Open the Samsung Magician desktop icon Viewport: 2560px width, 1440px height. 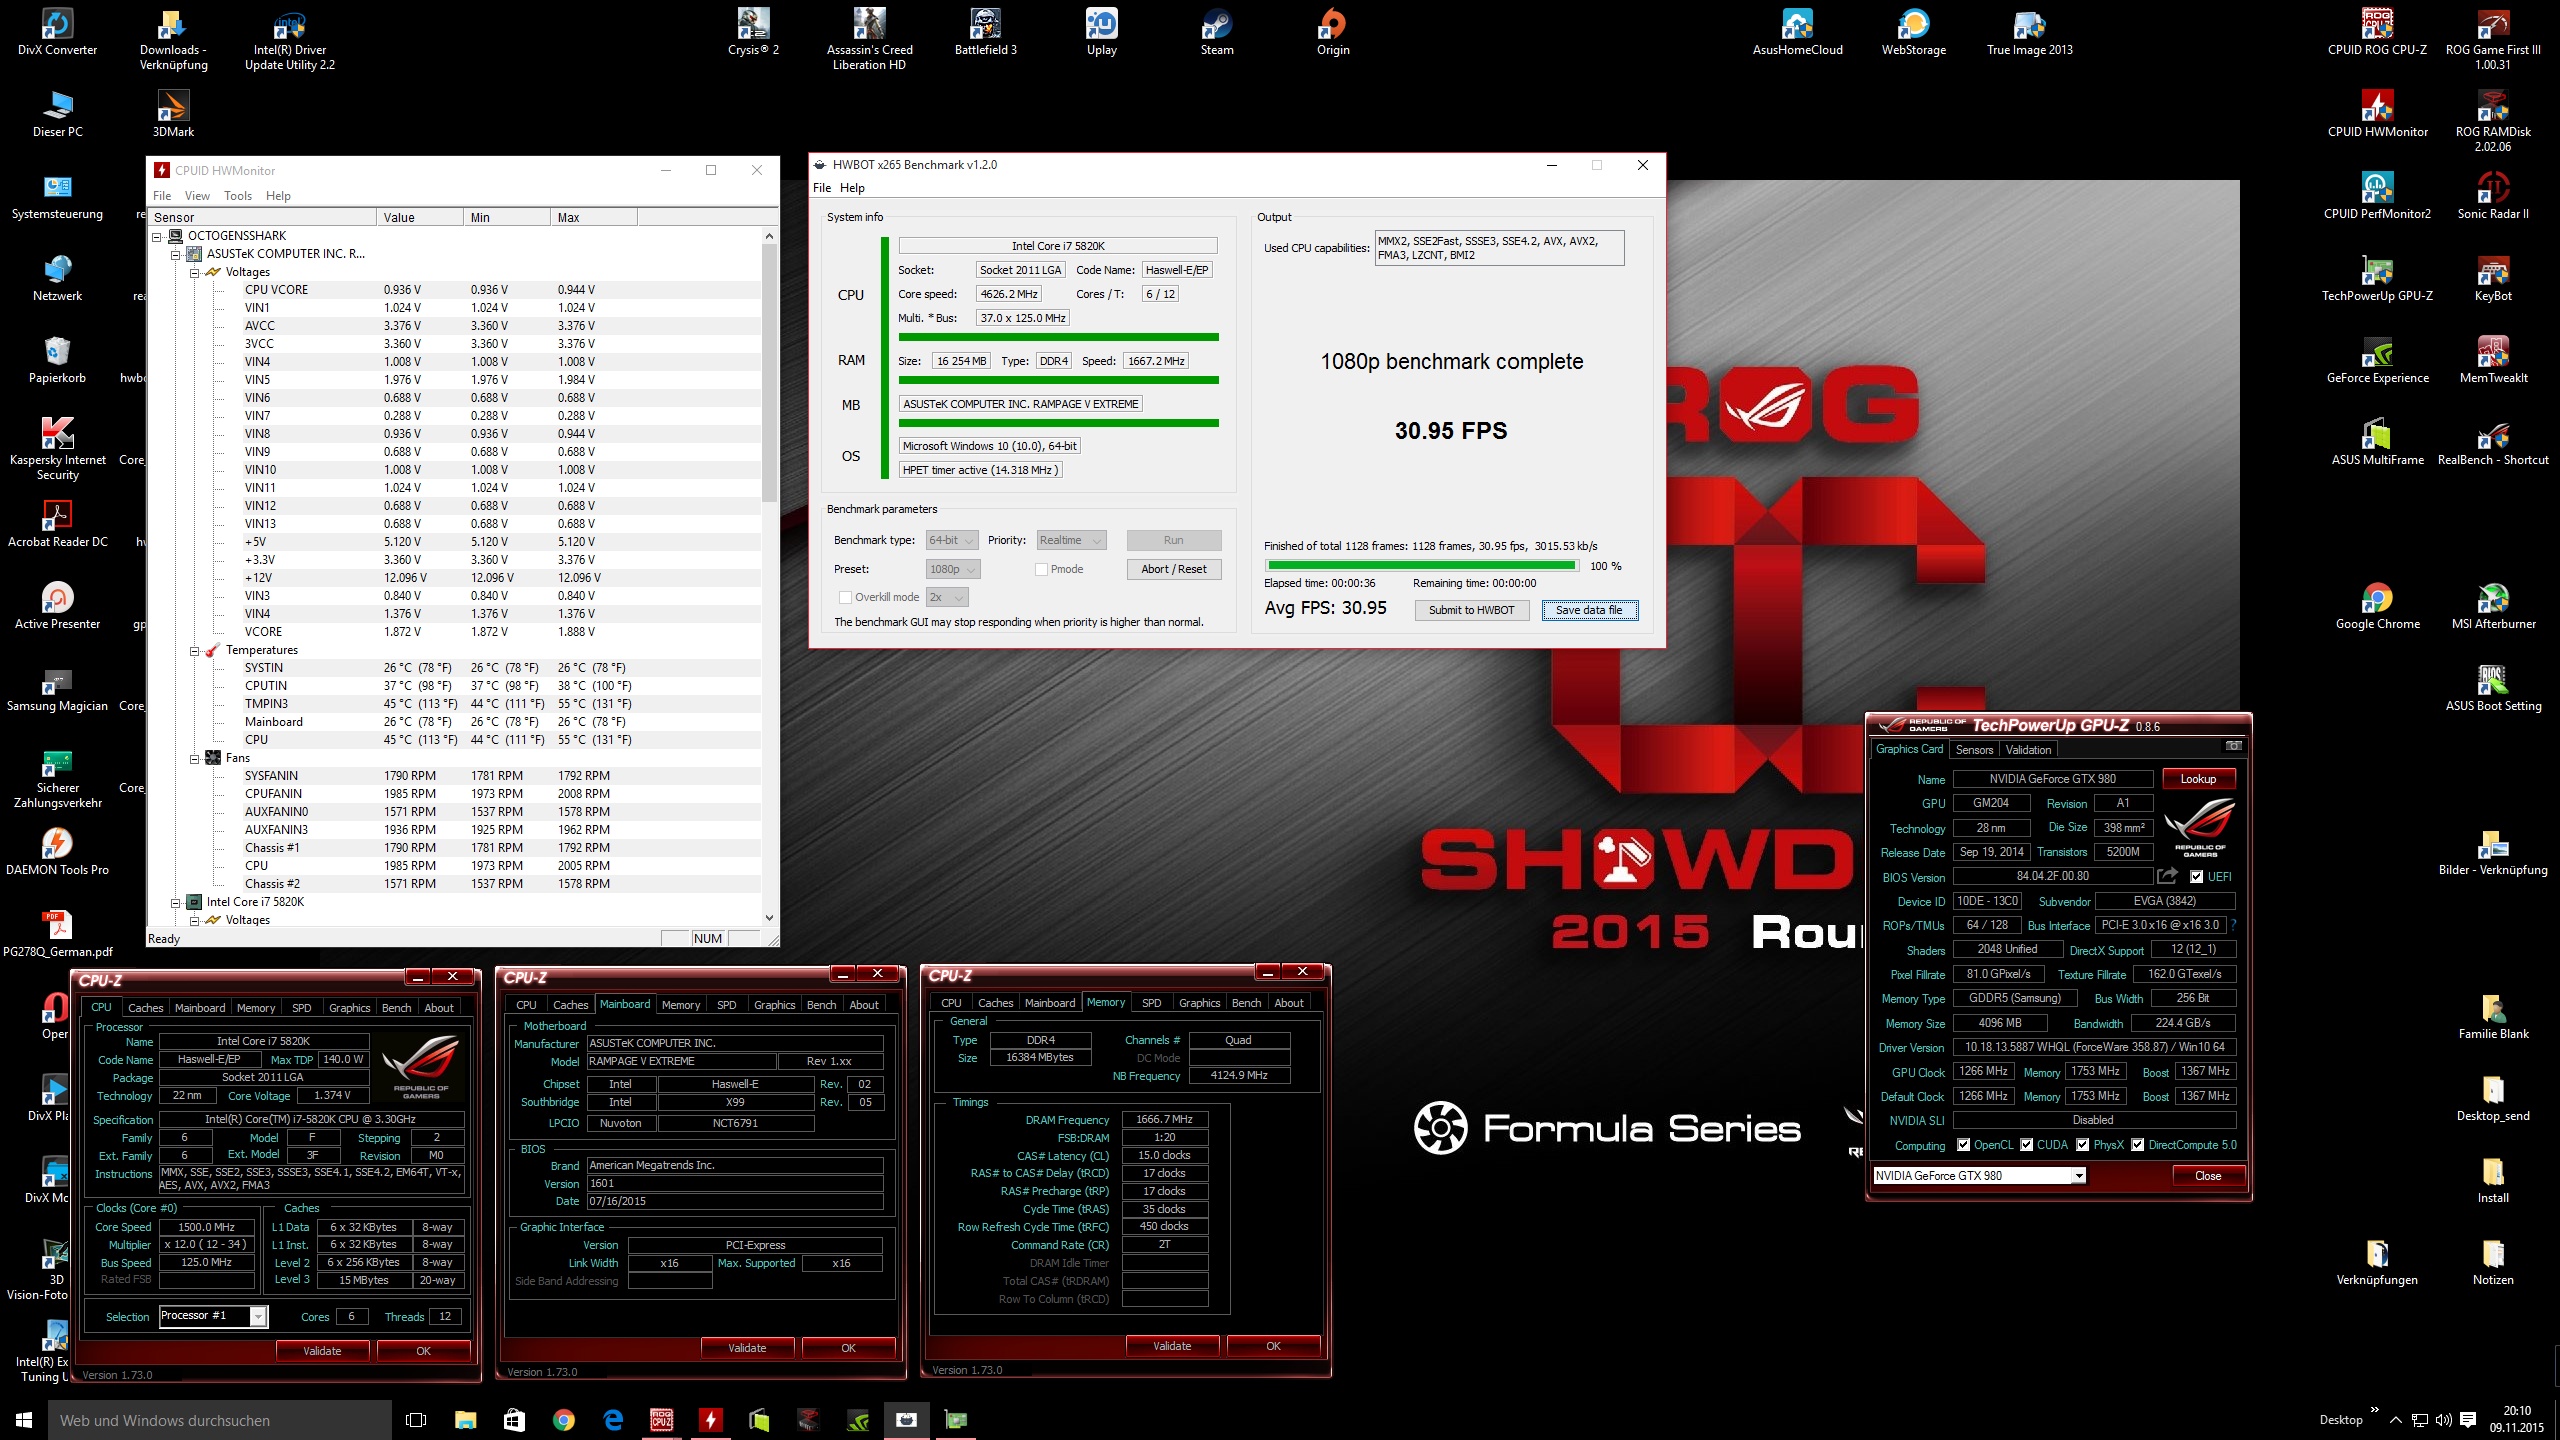[x=57, y=687]
